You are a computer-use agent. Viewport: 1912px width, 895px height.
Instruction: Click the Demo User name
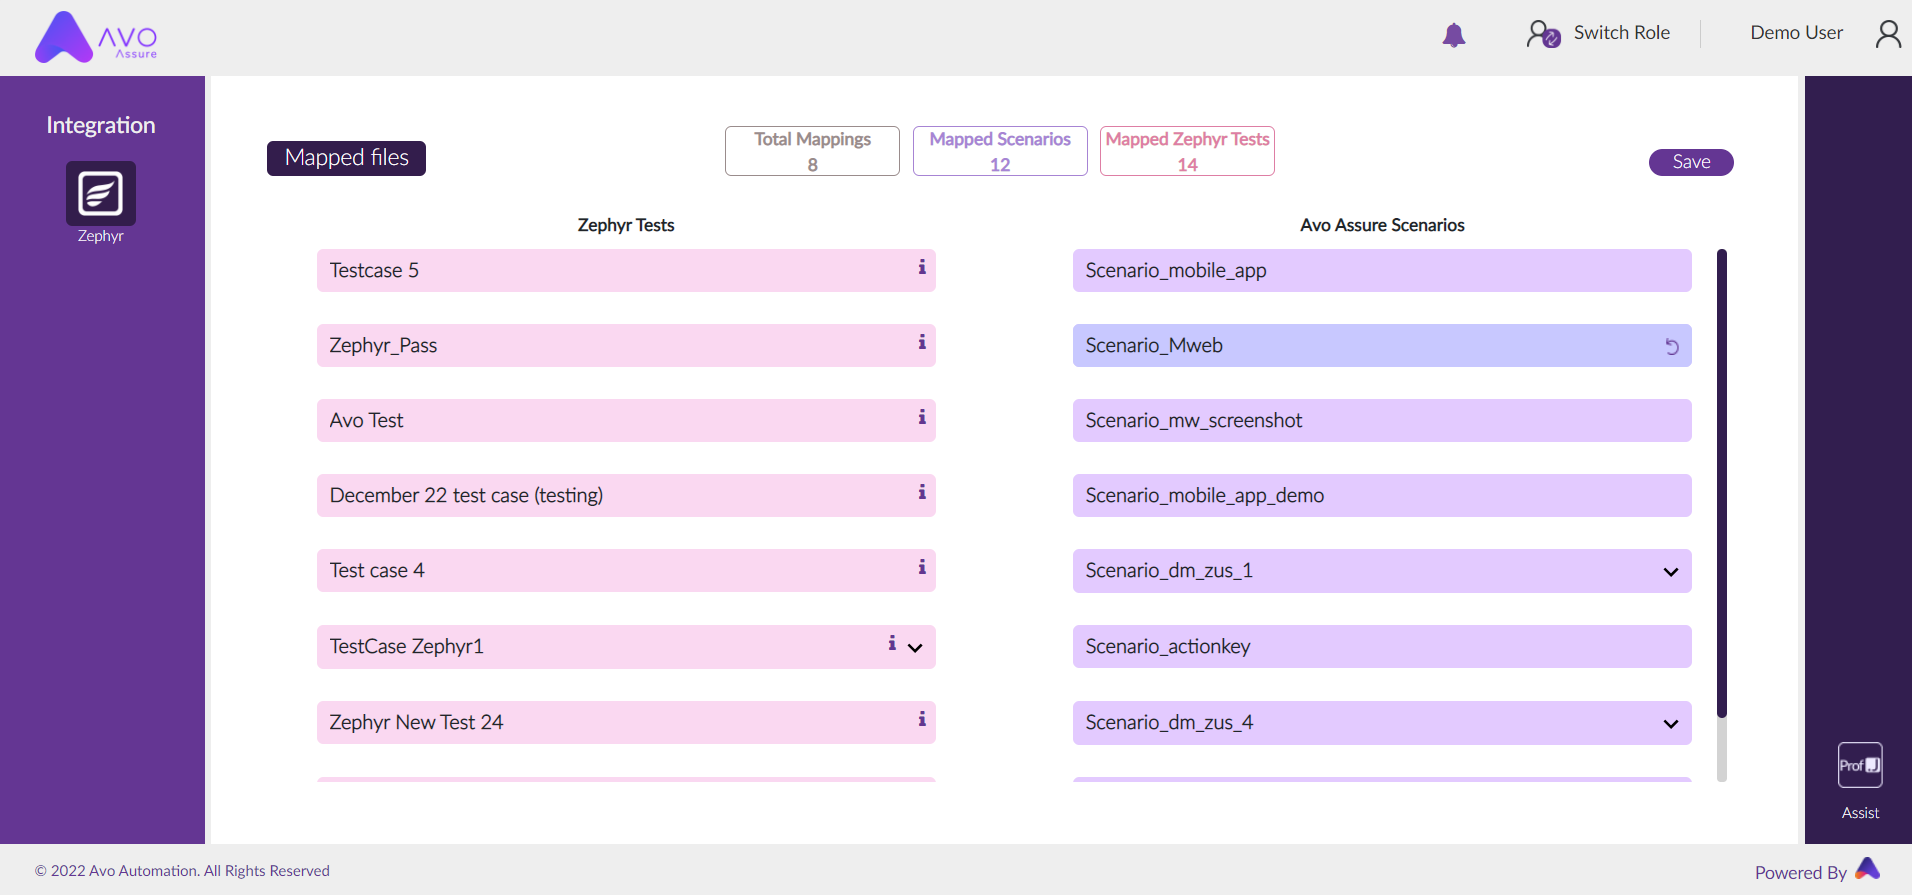pos(1796,33)
